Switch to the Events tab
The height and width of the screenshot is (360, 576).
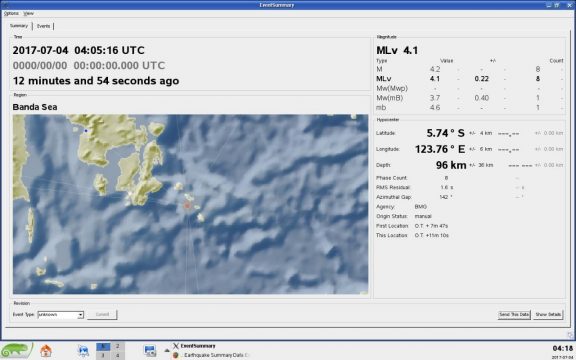click(x=43, y=26)
